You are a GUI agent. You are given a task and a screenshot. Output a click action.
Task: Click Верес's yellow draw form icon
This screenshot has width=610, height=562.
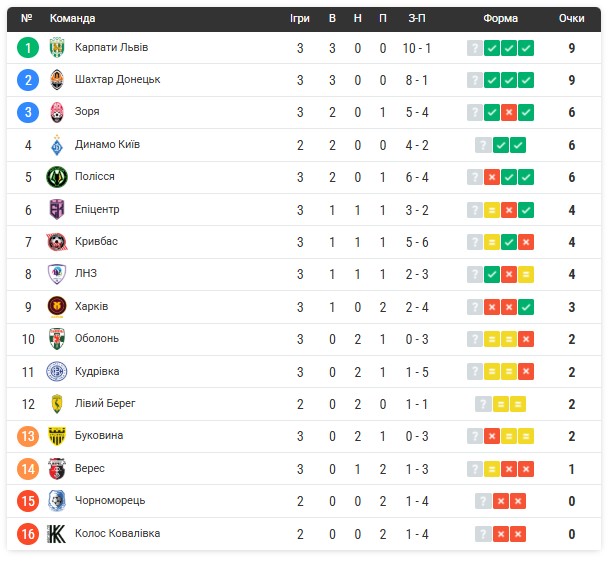pyautogui.click(x=492, y=469)
